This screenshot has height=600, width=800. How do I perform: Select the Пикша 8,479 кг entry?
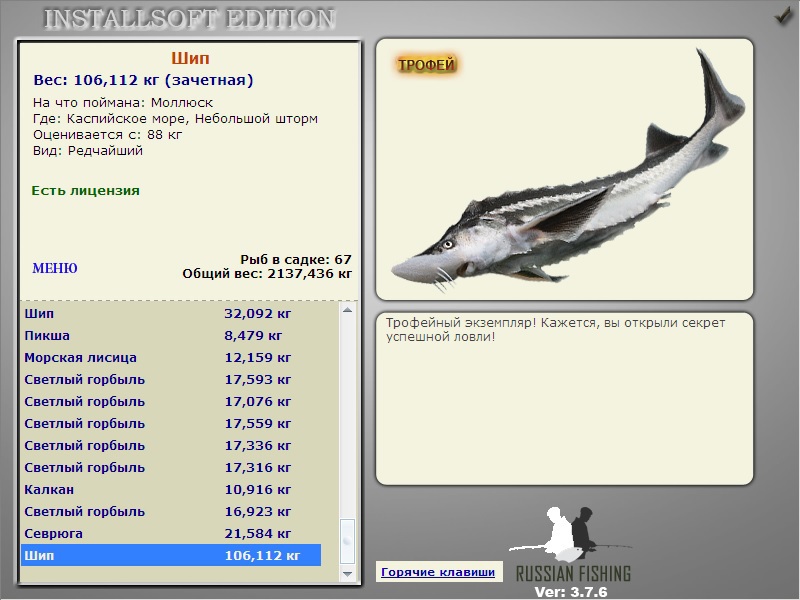[171, 336]
